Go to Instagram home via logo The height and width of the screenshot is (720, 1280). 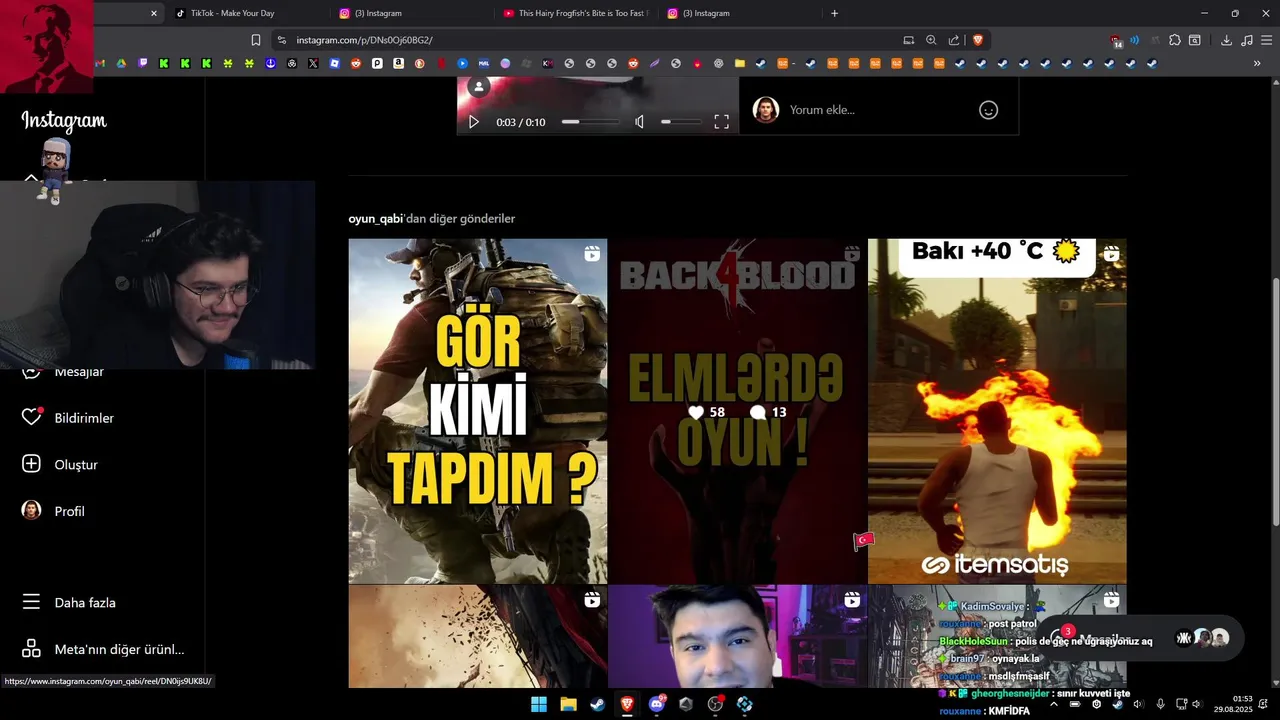click(64, 121)
